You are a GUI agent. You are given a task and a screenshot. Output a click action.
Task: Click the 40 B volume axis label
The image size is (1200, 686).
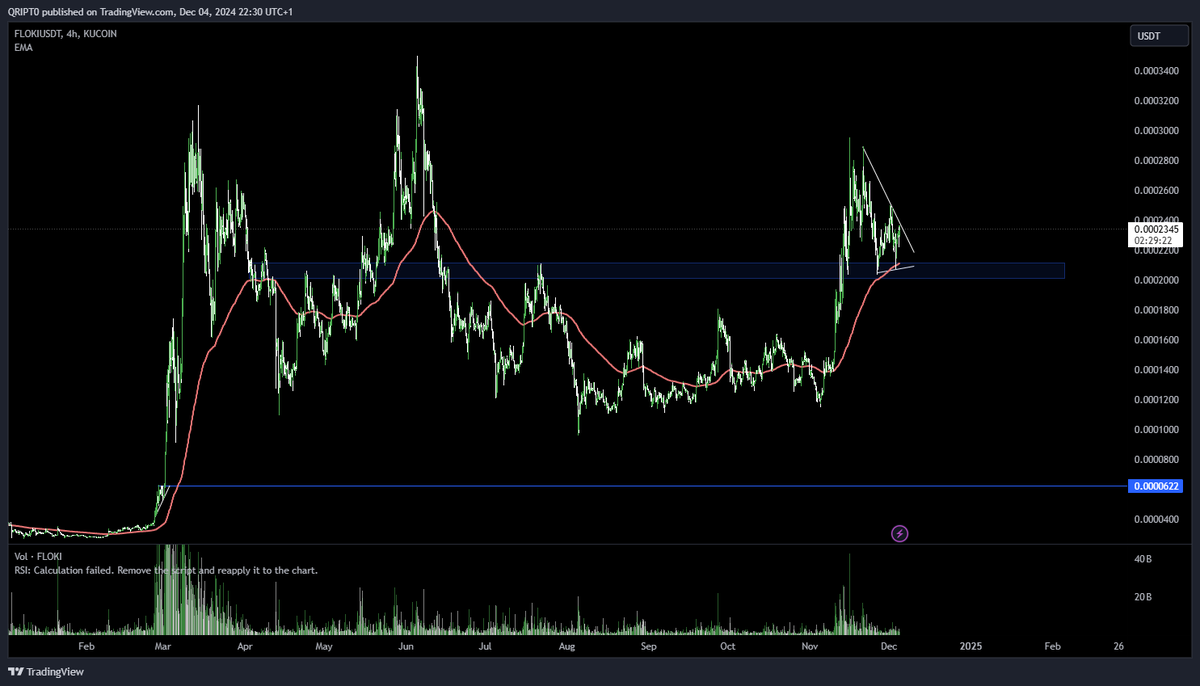(1144, 559)
